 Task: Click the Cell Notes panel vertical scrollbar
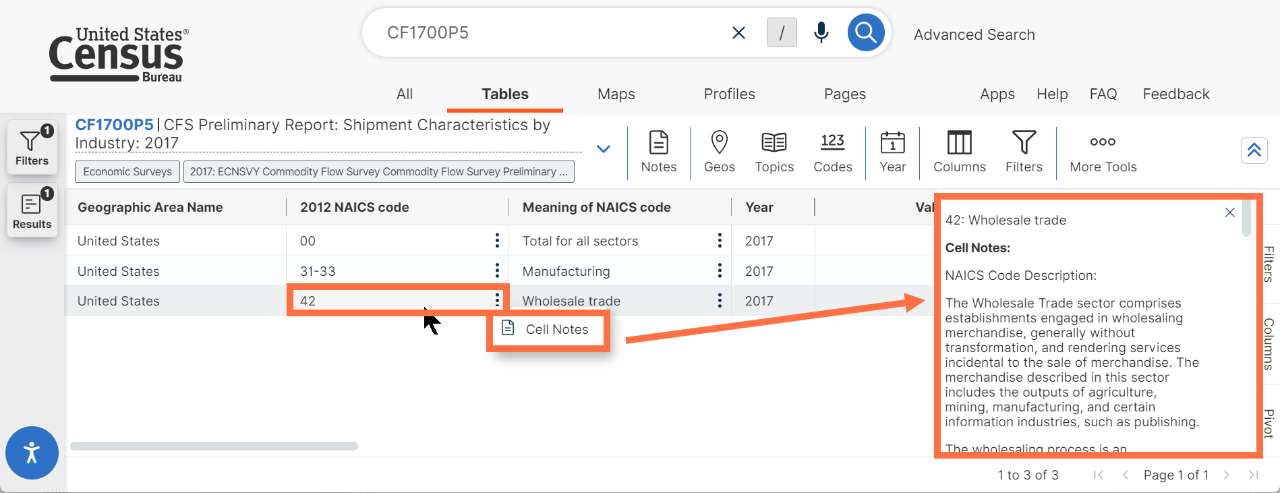point(1246,219)
